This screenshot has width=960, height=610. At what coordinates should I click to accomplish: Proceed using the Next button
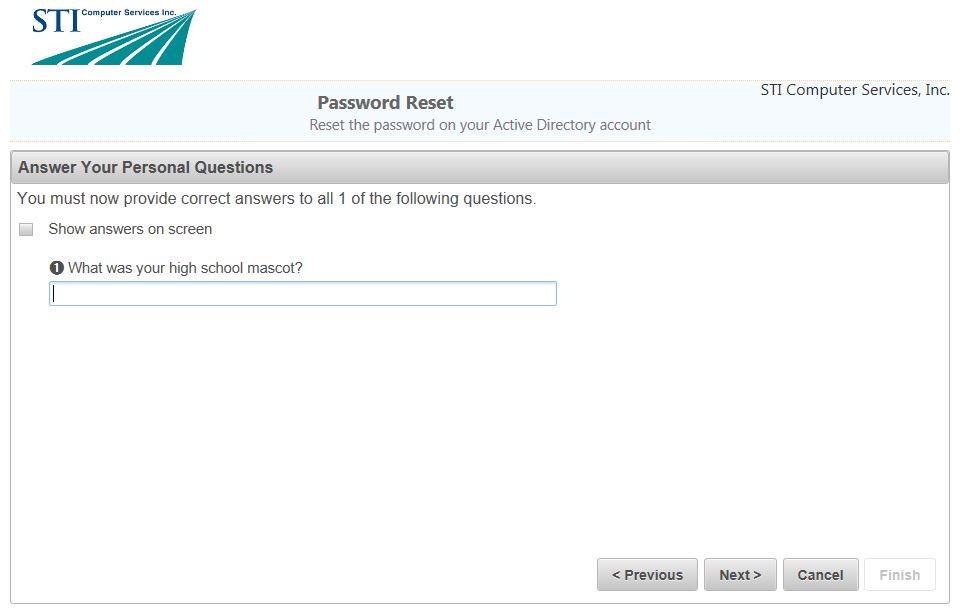click(x=740, y=575)
